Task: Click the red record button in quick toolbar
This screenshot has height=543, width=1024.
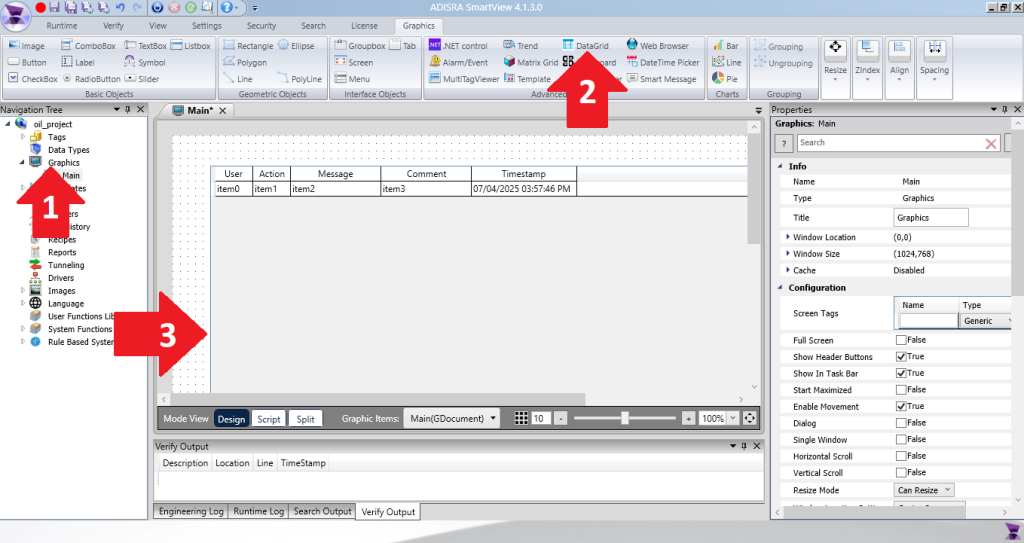Action: (40, 7)
